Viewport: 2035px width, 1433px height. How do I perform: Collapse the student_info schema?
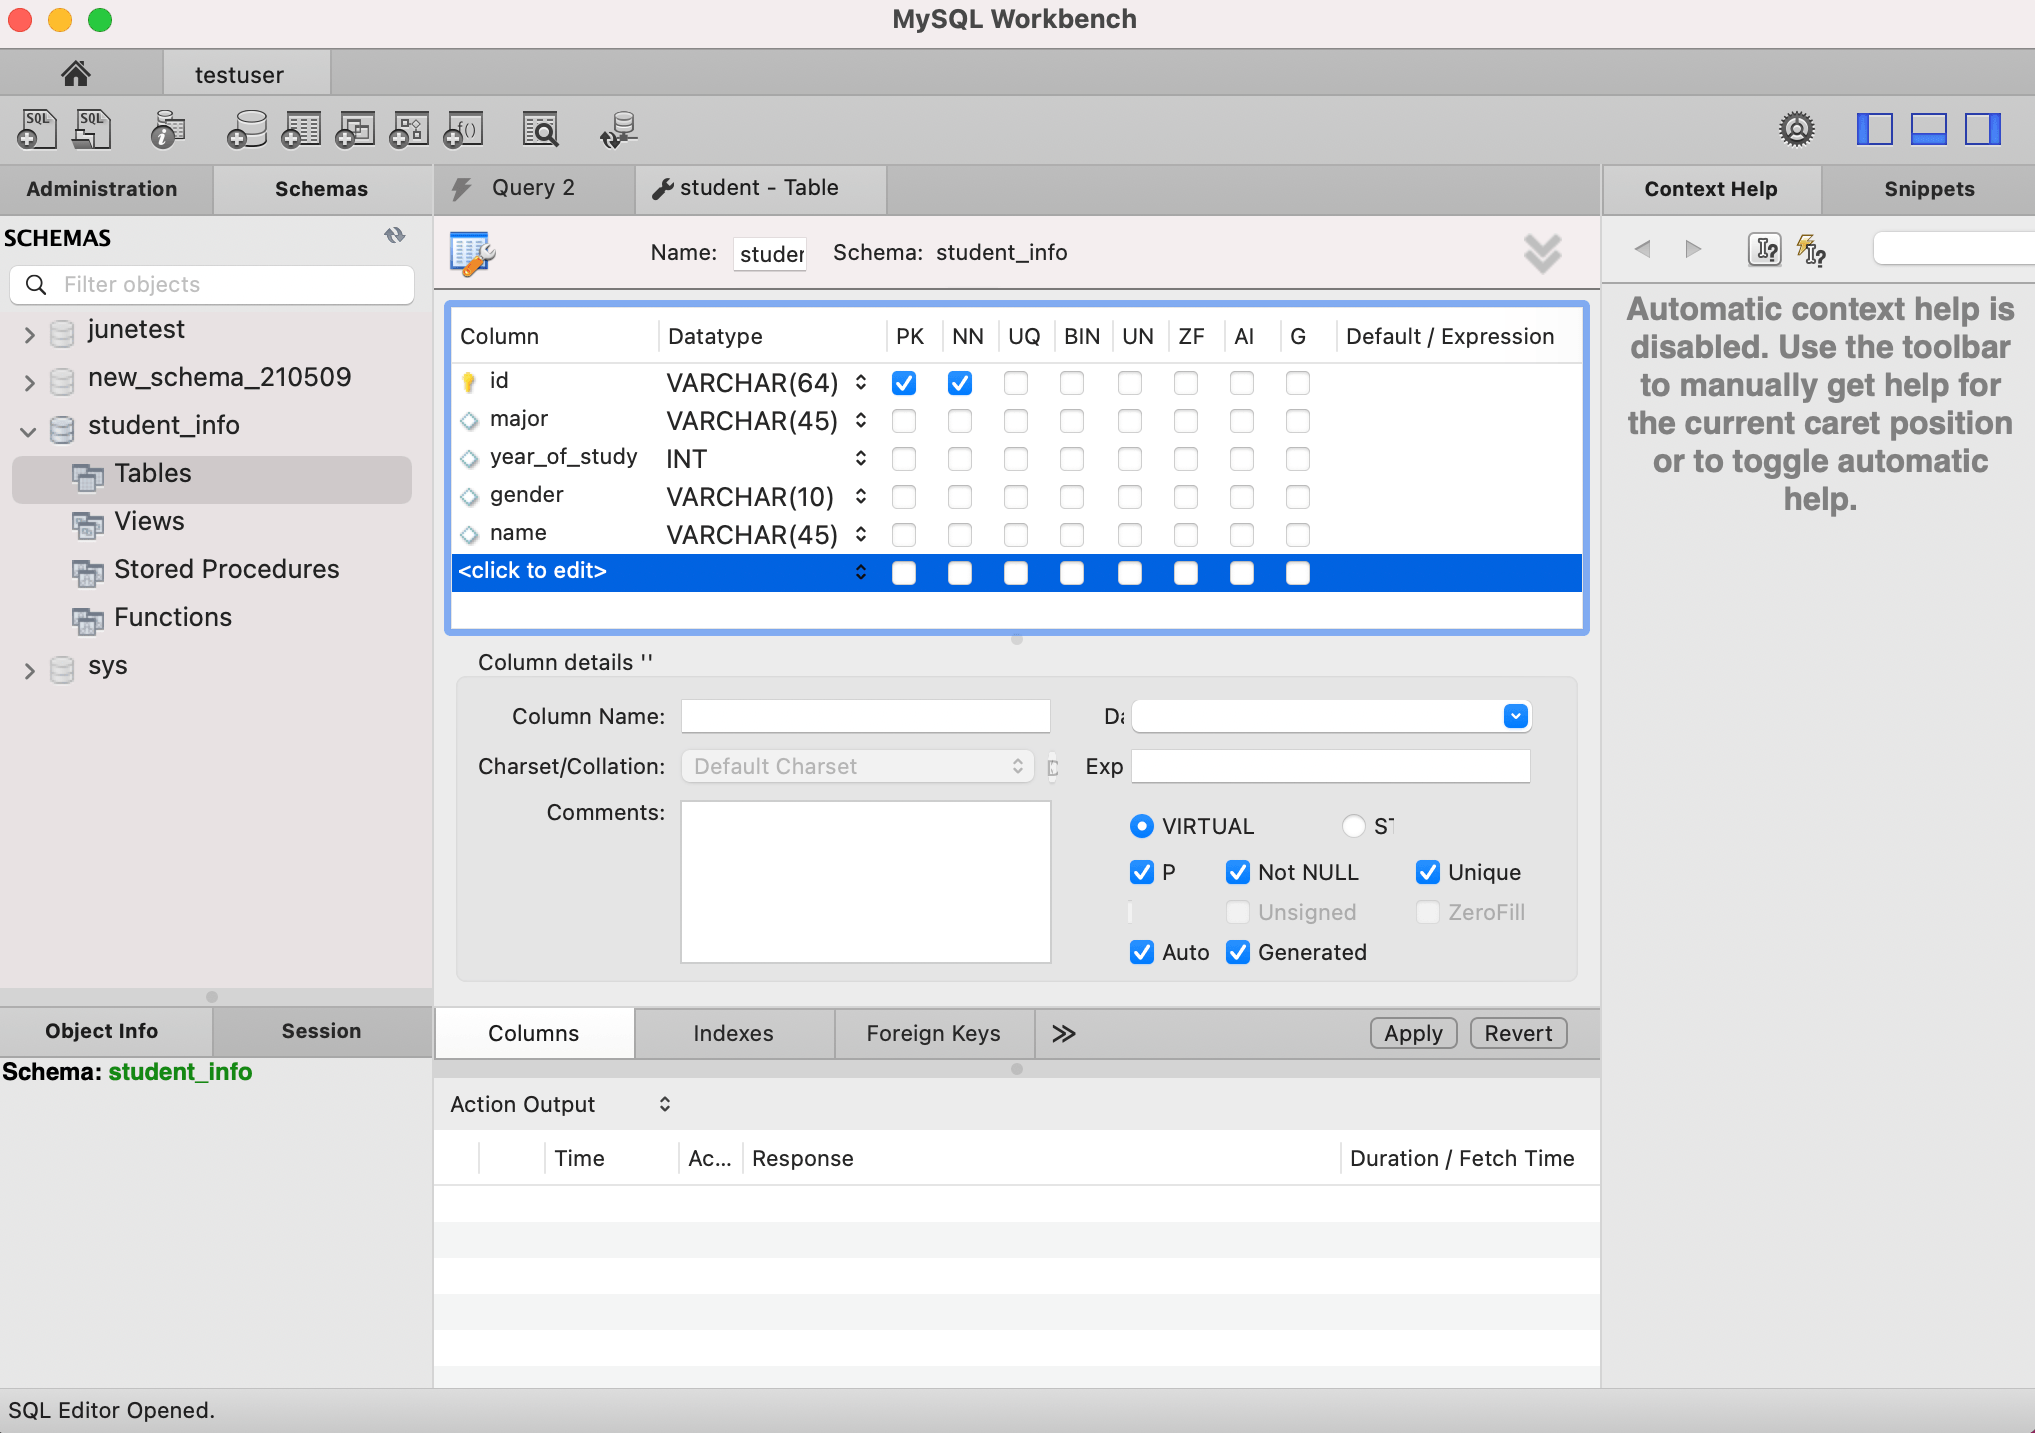pos(29,430)
